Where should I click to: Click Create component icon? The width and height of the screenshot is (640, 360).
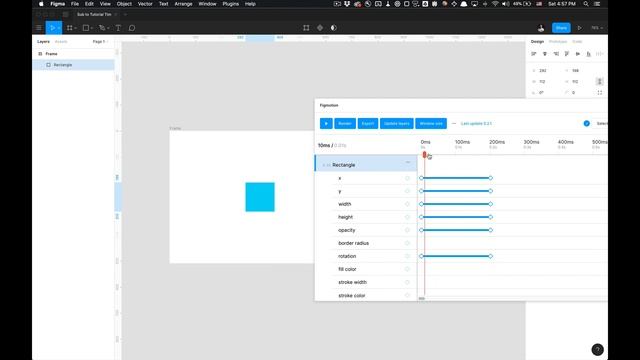coord(320,28)
